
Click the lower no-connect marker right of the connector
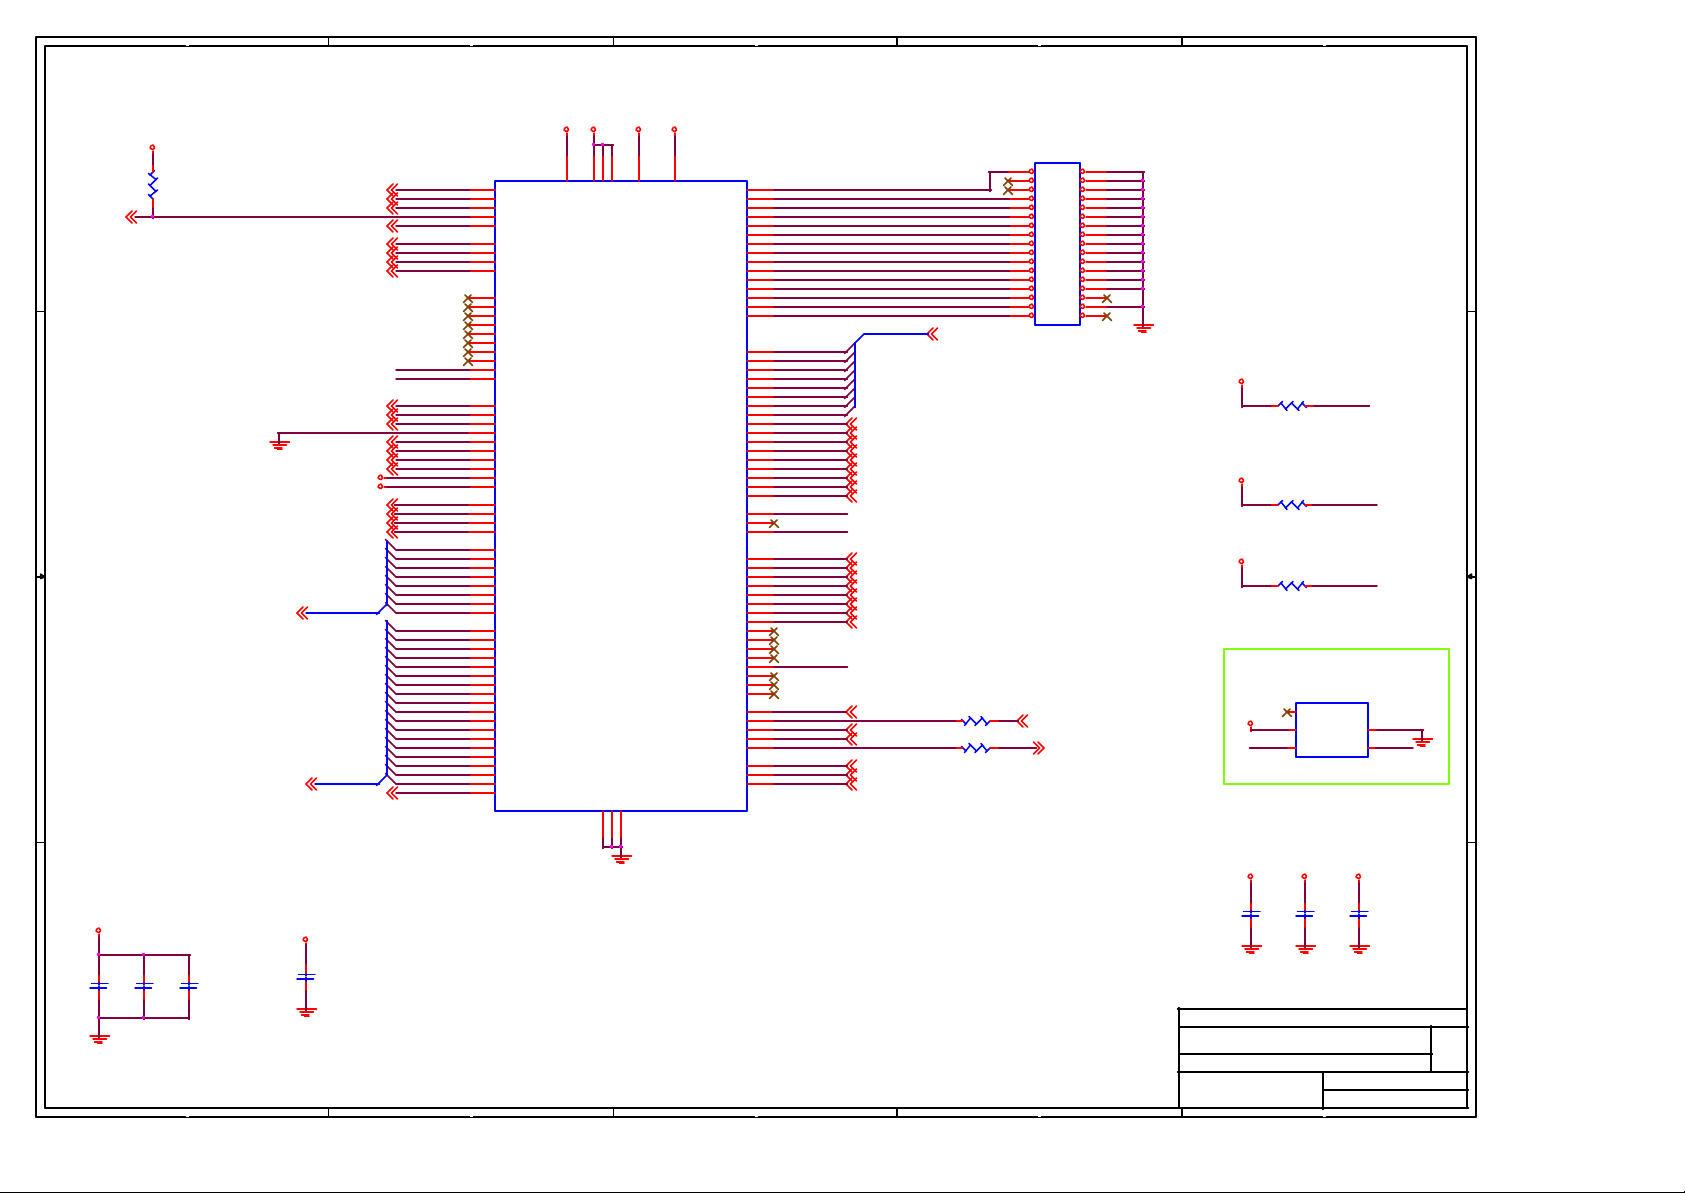pos(1106,316)
